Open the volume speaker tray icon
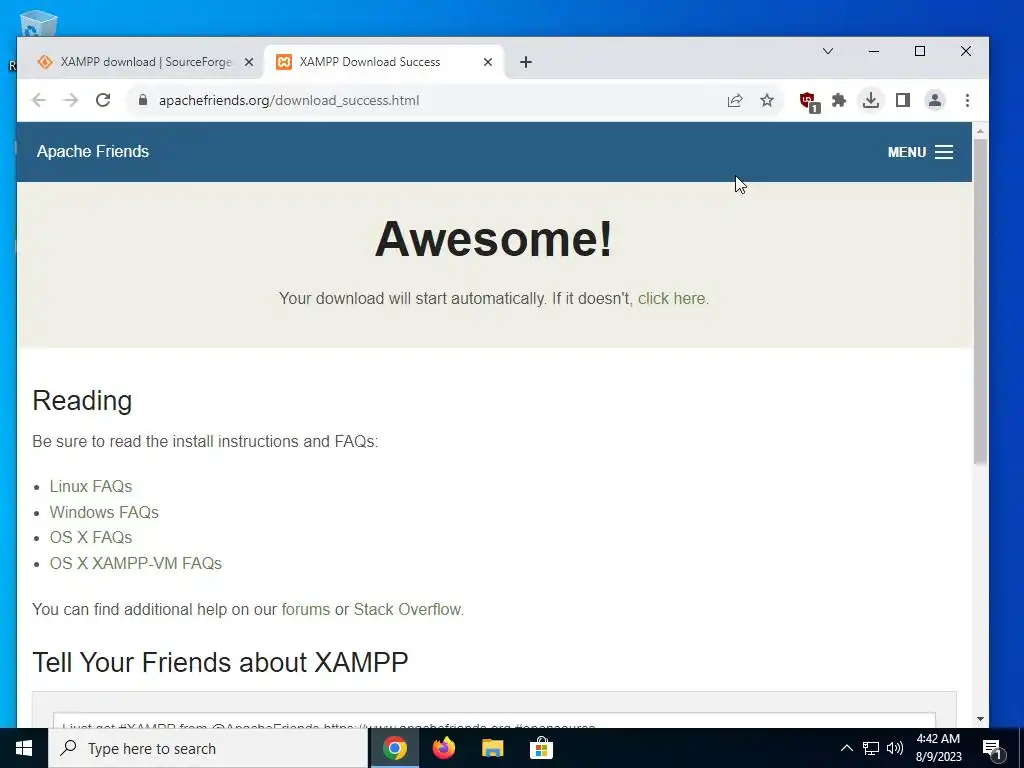Image resolution: width=1024 pixels, height=768 pixels. point(895,748)
